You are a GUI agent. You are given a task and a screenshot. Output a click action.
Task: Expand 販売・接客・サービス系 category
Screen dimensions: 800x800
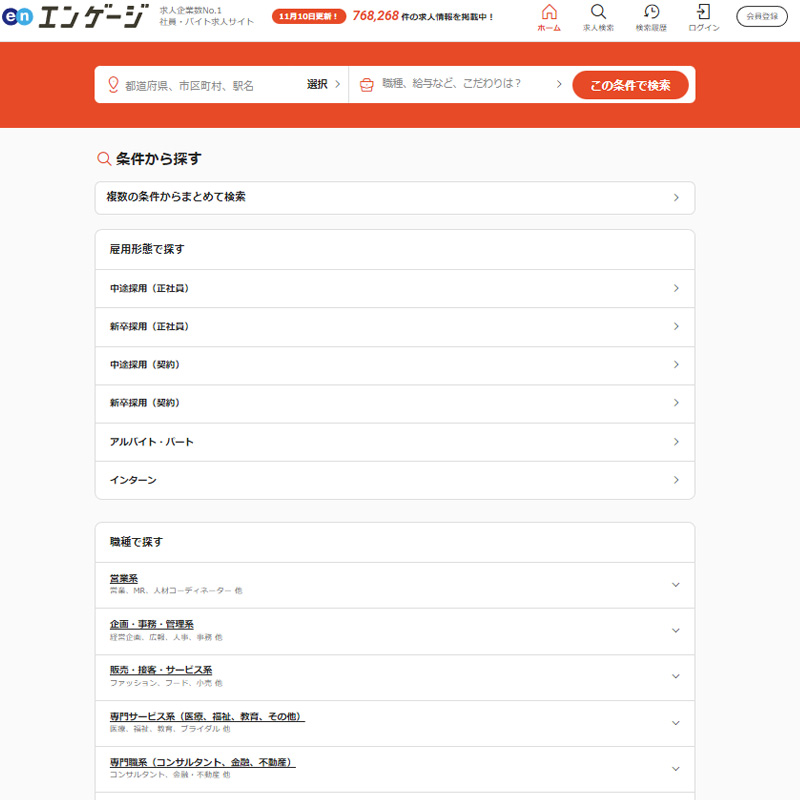coord(675,677)
